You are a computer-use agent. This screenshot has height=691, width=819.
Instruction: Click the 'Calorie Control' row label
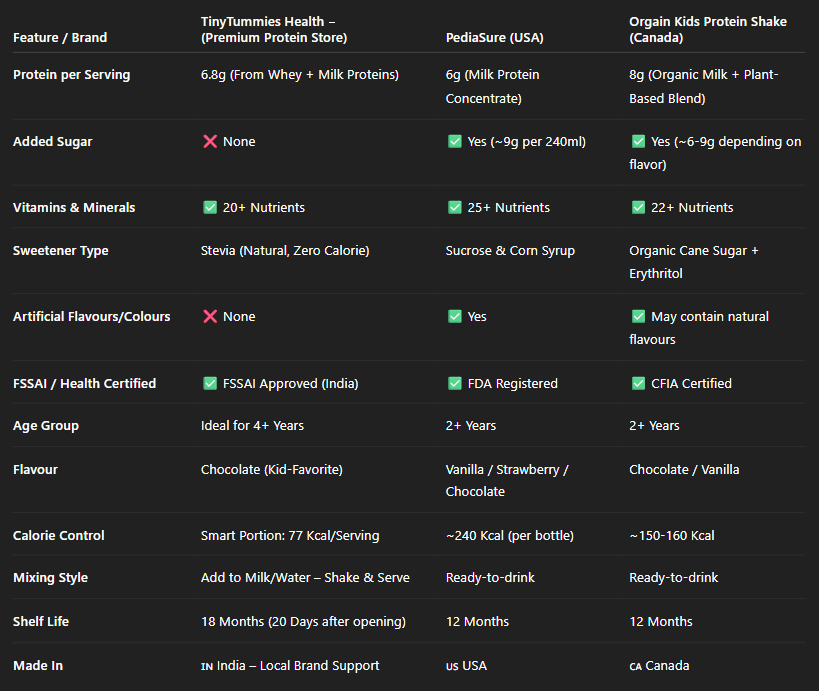(x=58, y=535)
